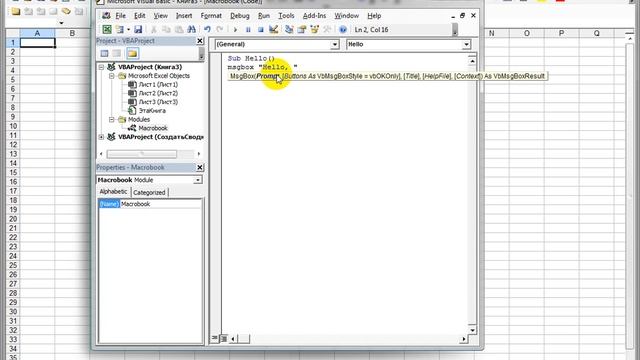Screen dimensions: 640x360
Task: Select Excel cell A1
Action: (x=37, y=42)
